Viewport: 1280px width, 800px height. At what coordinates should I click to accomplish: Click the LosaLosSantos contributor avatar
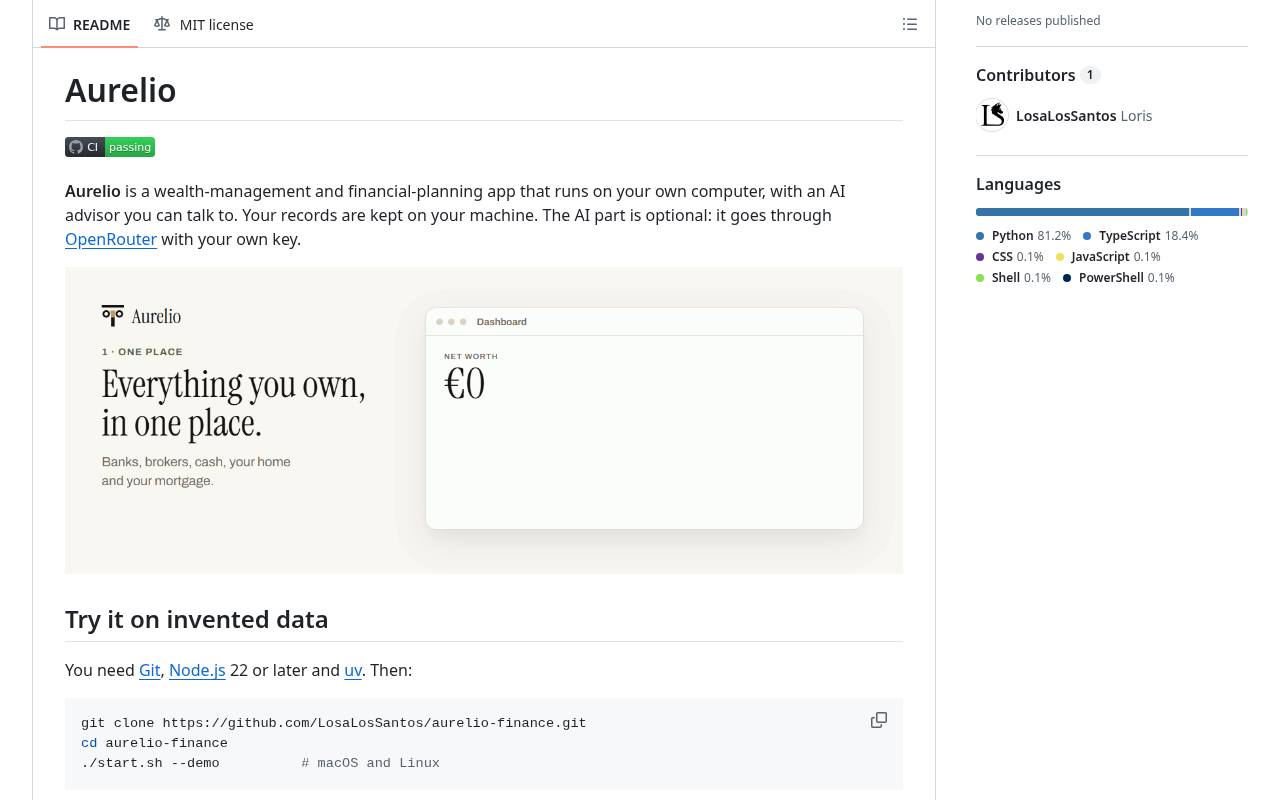coord(992,115)
